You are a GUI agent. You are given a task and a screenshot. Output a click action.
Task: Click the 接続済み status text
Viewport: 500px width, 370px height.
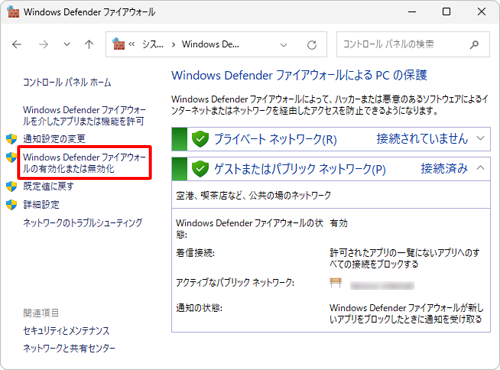point(444,168)
